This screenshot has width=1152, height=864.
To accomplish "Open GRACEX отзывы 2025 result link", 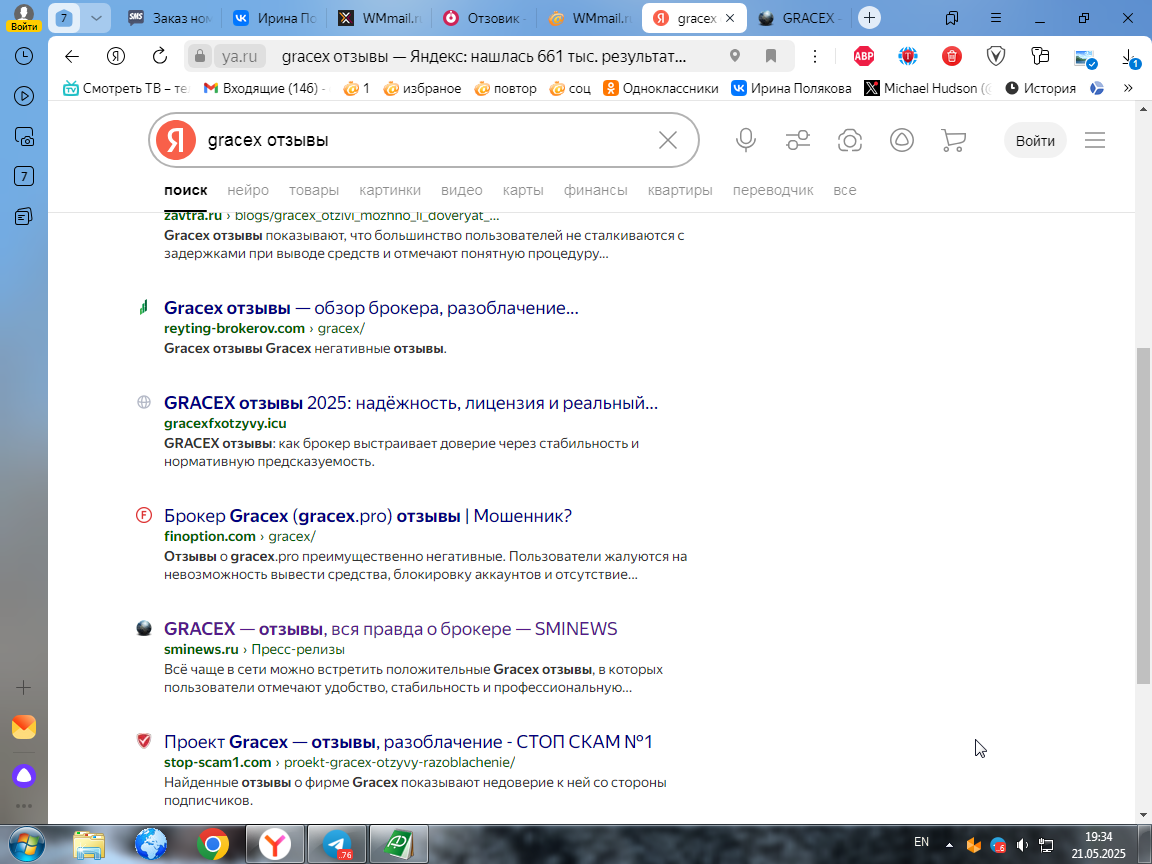I will pos(411,403).
